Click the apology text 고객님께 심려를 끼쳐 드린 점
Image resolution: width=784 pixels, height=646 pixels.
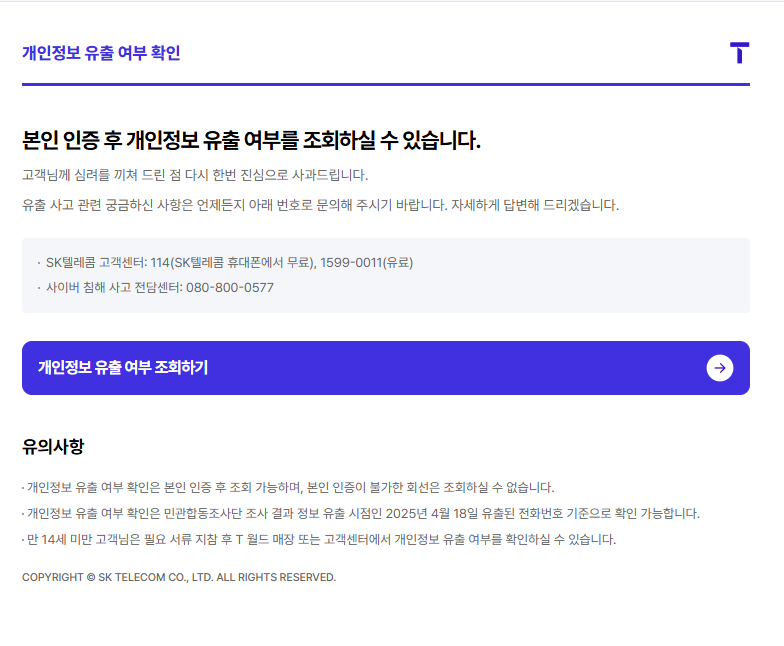click(102, 175)
